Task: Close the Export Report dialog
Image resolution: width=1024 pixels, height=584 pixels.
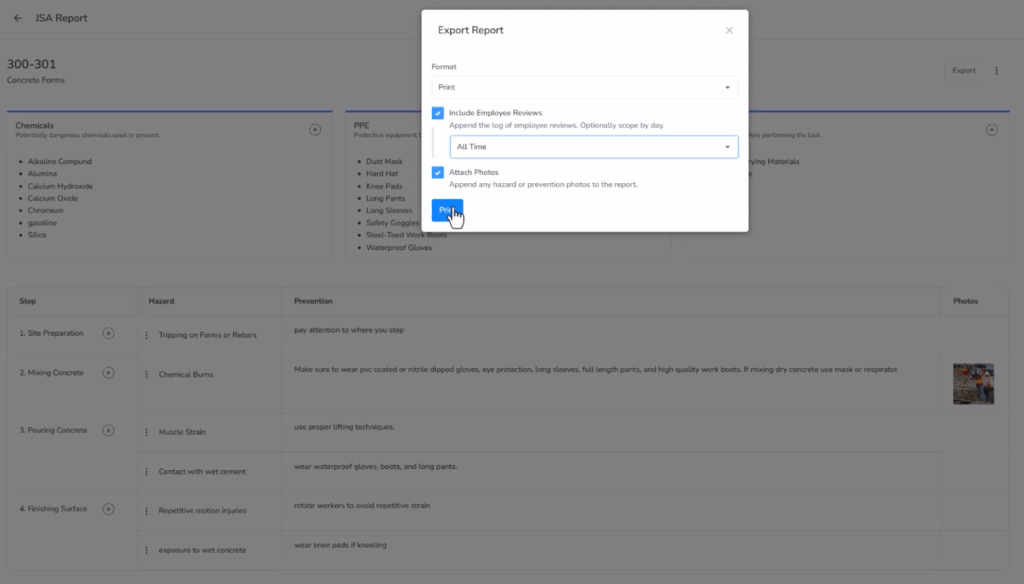Action: pyautogui.click(x=729, y=31)
